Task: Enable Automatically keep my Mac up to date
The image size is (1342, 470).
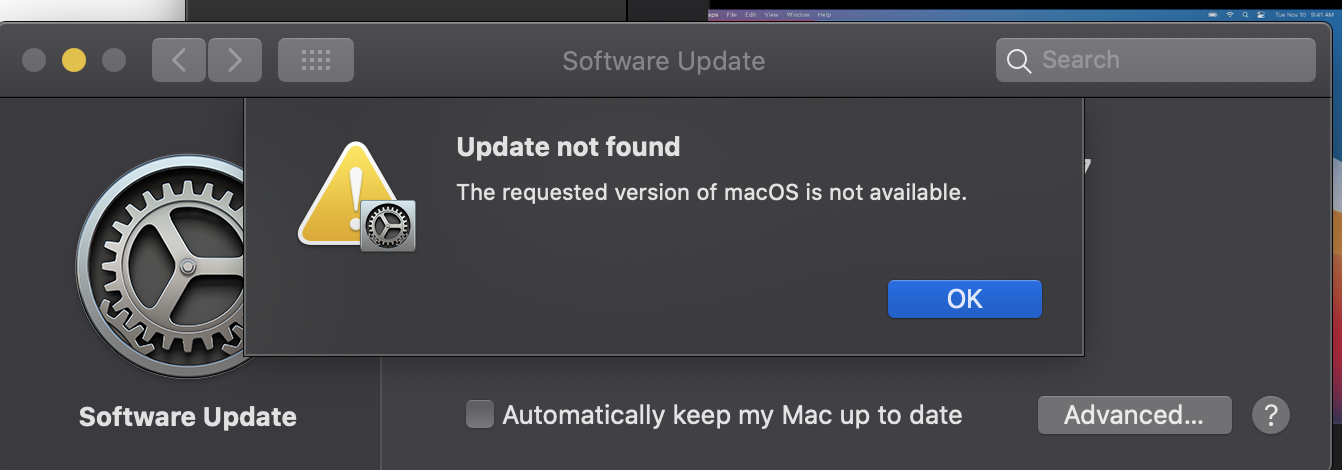Action: coord(480,414)
